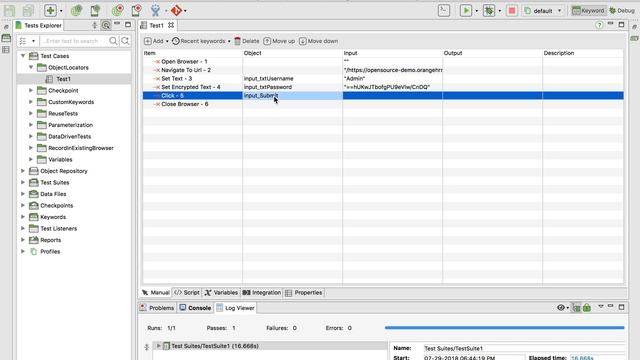Select the Navigate To Url - 2 step
Viewport: 640px width, 360px height.
pos(186,70)
